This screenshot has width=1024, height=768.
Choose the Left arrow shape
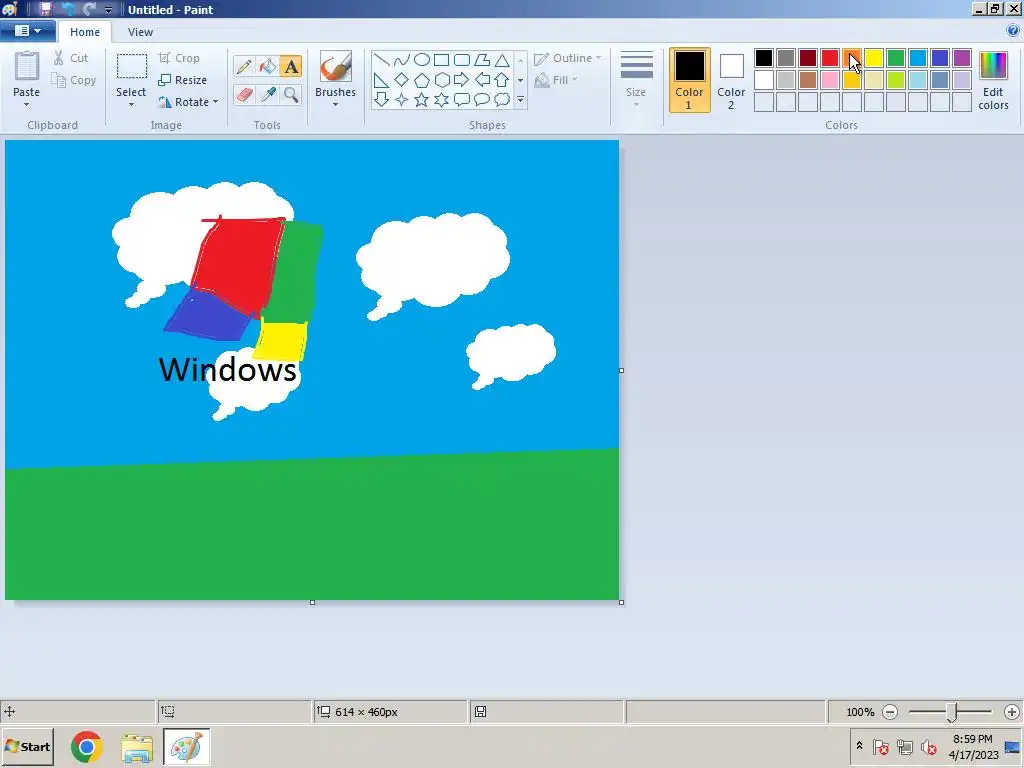click(482, 80)
